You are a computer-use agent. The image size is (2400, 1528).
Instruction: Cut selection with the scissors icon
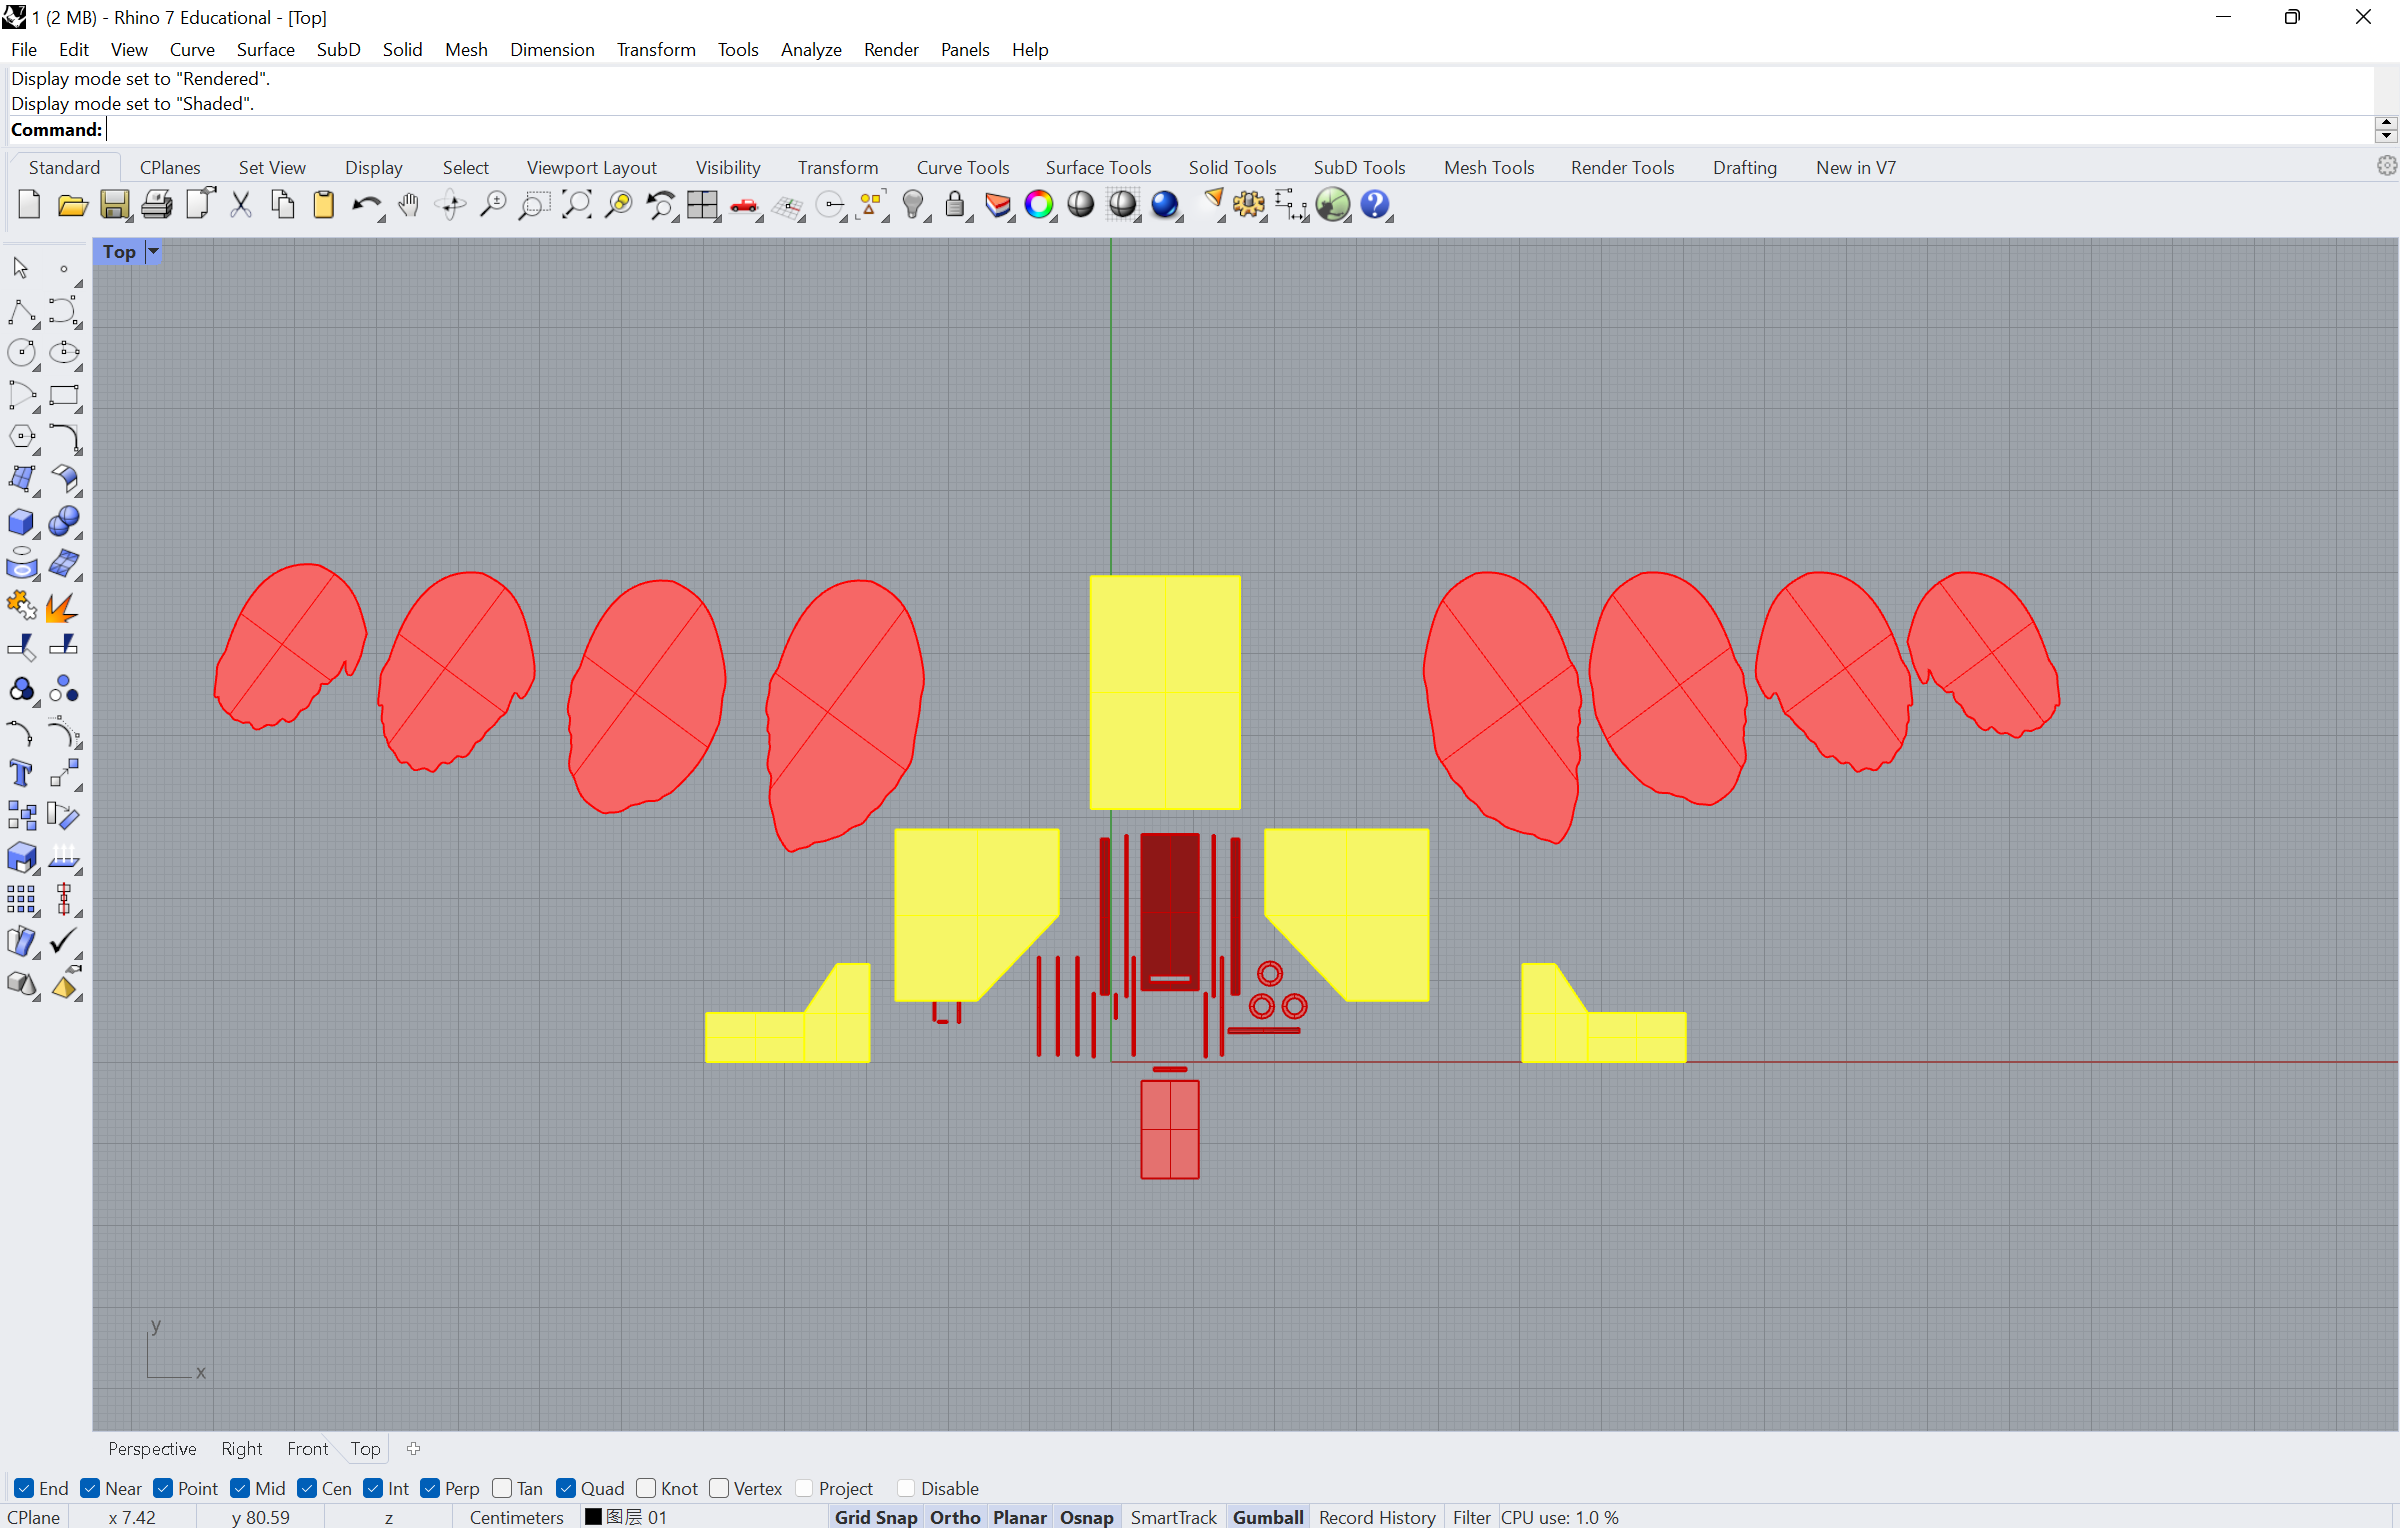point(240,205)
